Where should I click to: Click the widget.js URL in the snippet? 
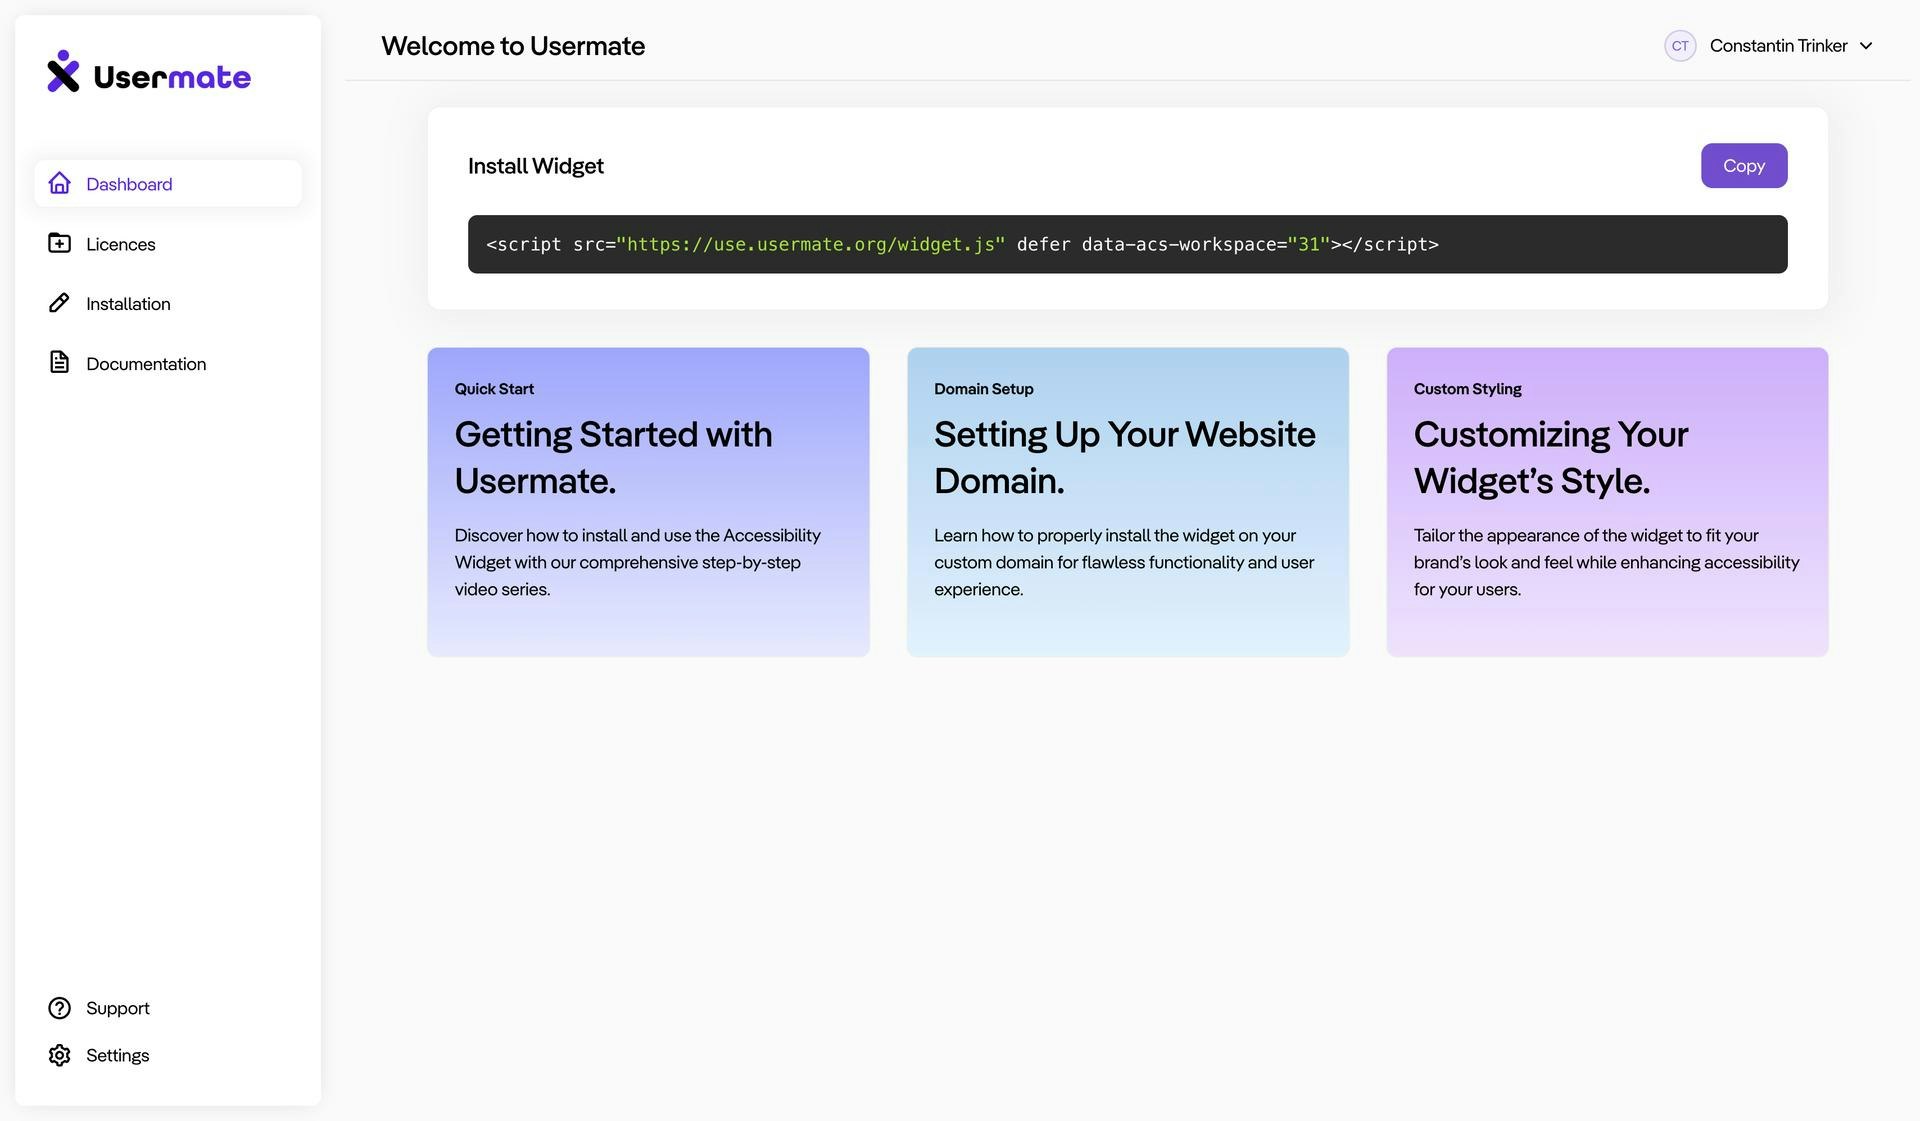coord(811,244)
